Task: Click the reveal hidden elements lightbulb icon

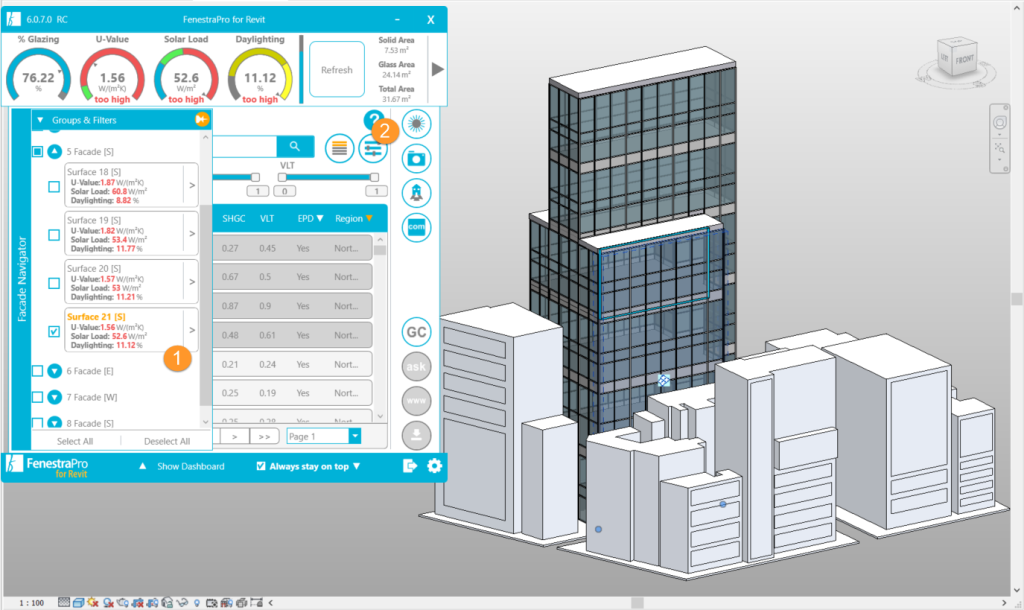Action: point(197,602)
